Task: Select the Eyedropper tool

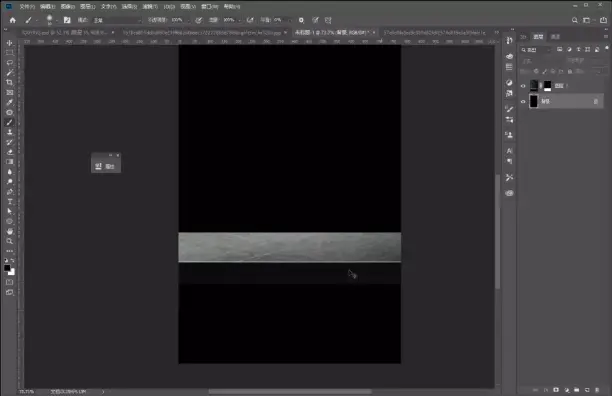Action: [10, 102]
